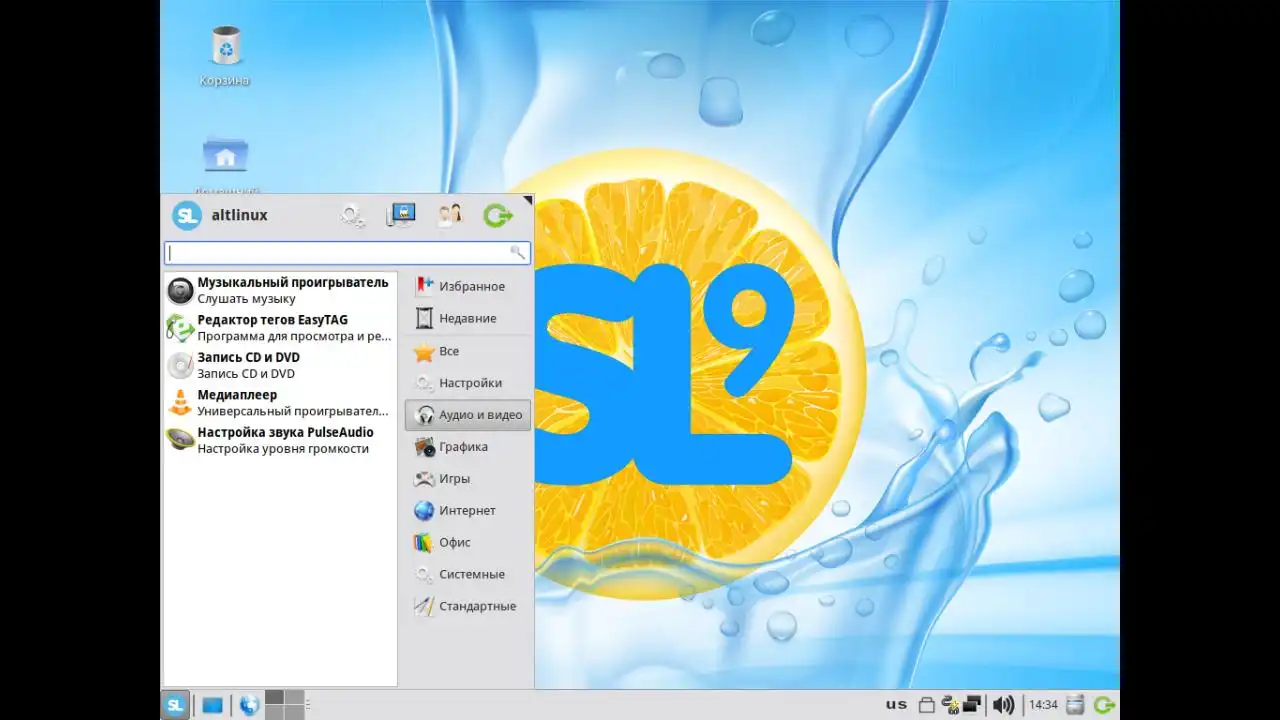Select the Игры games category

[x=468, y=479]
